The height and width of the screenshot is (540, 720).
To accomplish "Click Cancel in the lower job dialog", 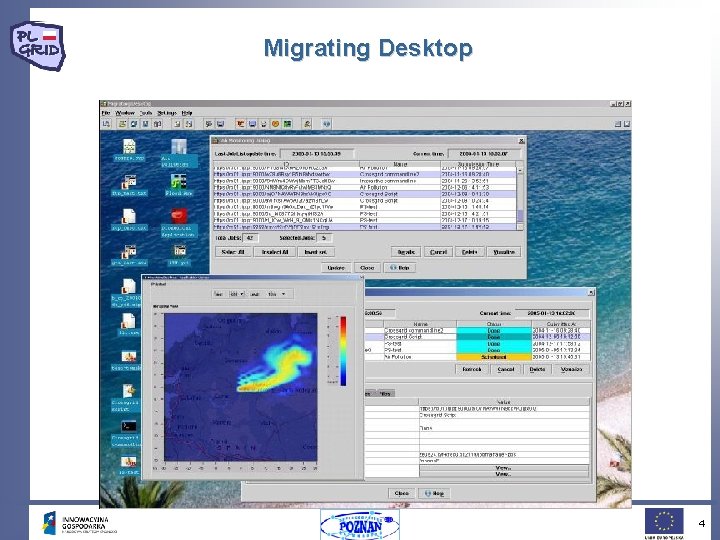I will click(506, 369).
